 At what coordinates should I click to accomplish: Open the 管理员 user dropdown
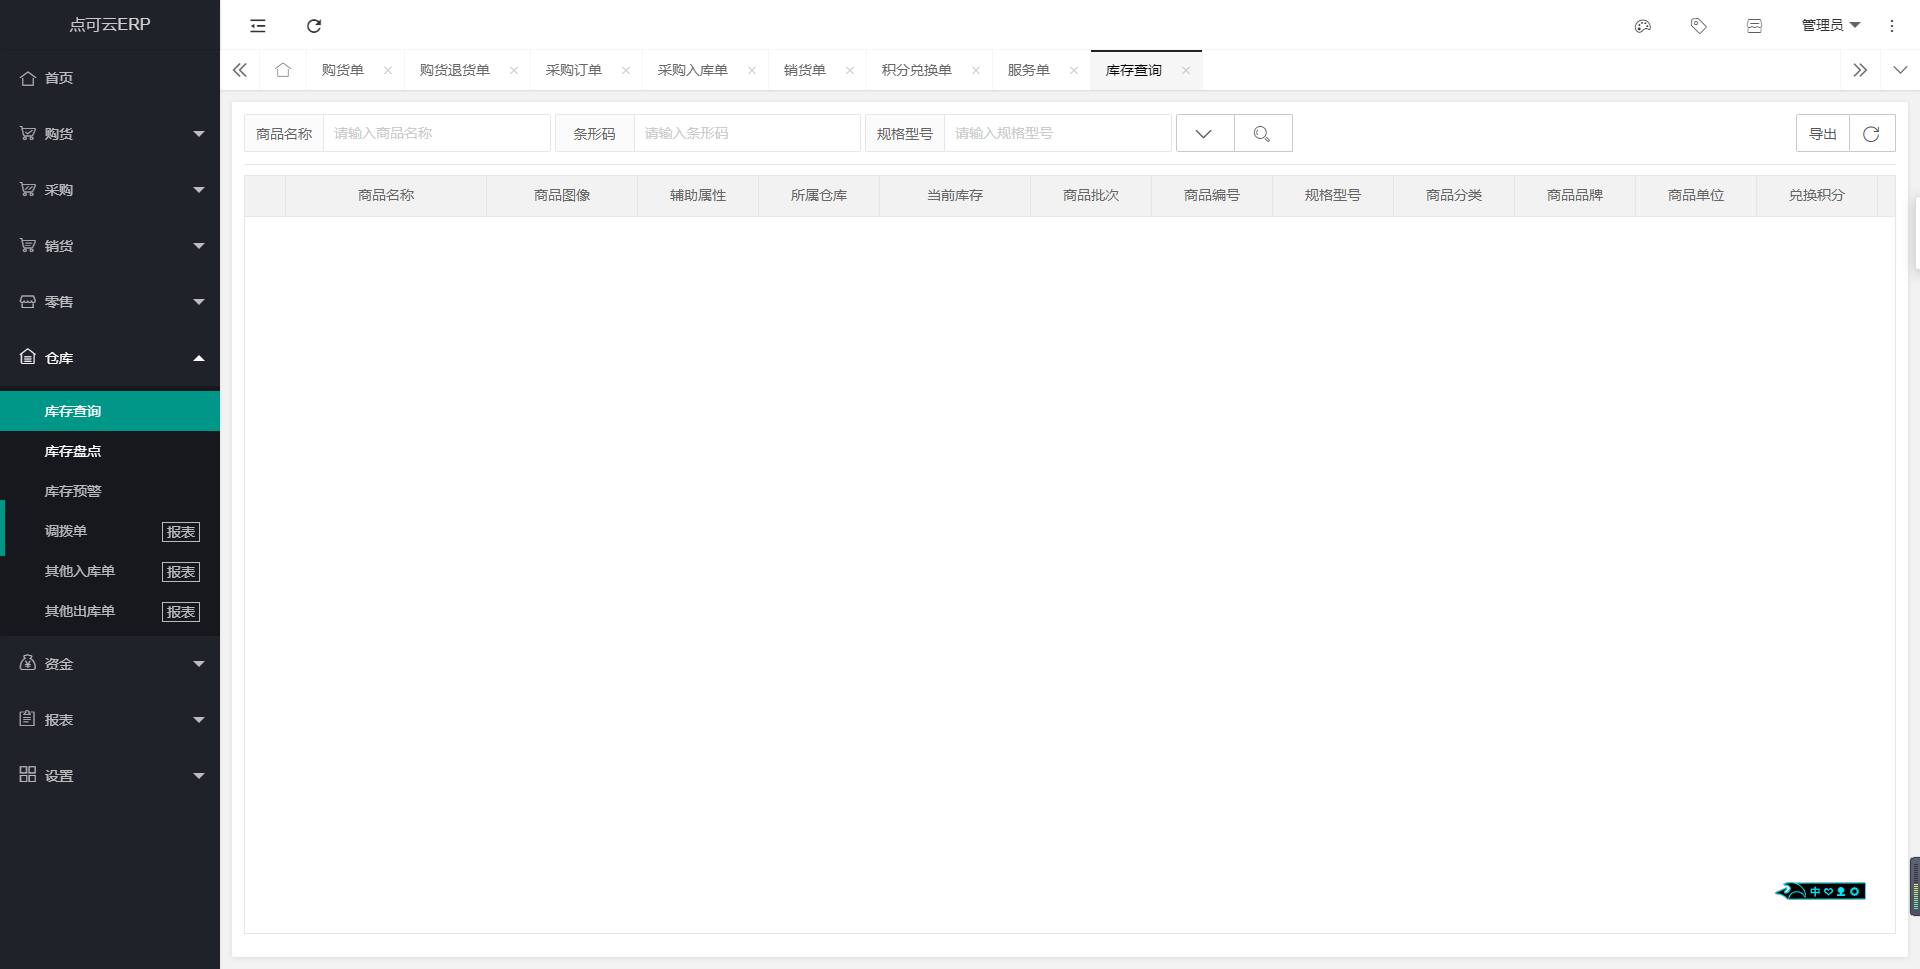click(x=1830, y=26)
